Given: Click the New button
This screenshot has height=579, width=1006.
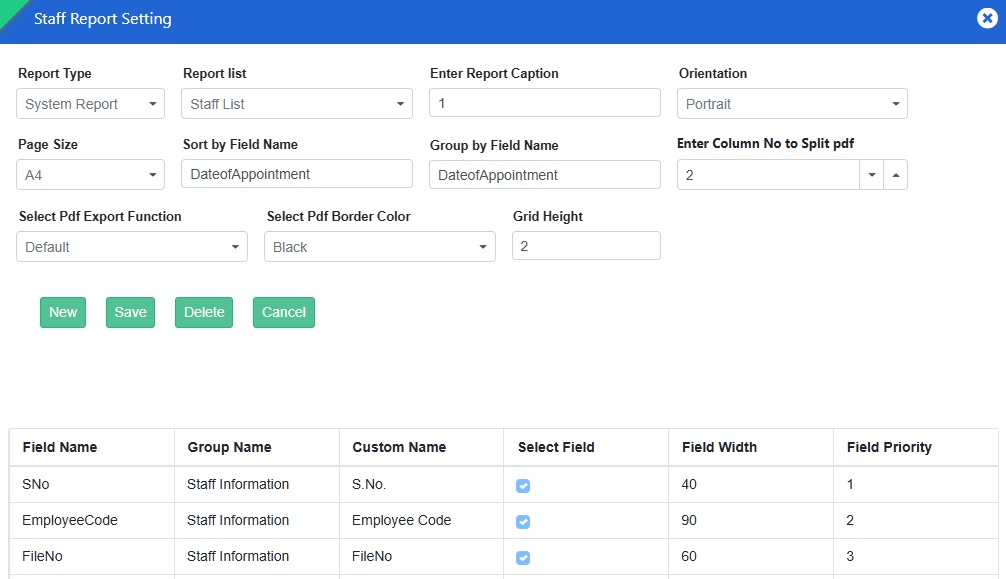Looking at the screenshot, I should click(x=63, y=312).
